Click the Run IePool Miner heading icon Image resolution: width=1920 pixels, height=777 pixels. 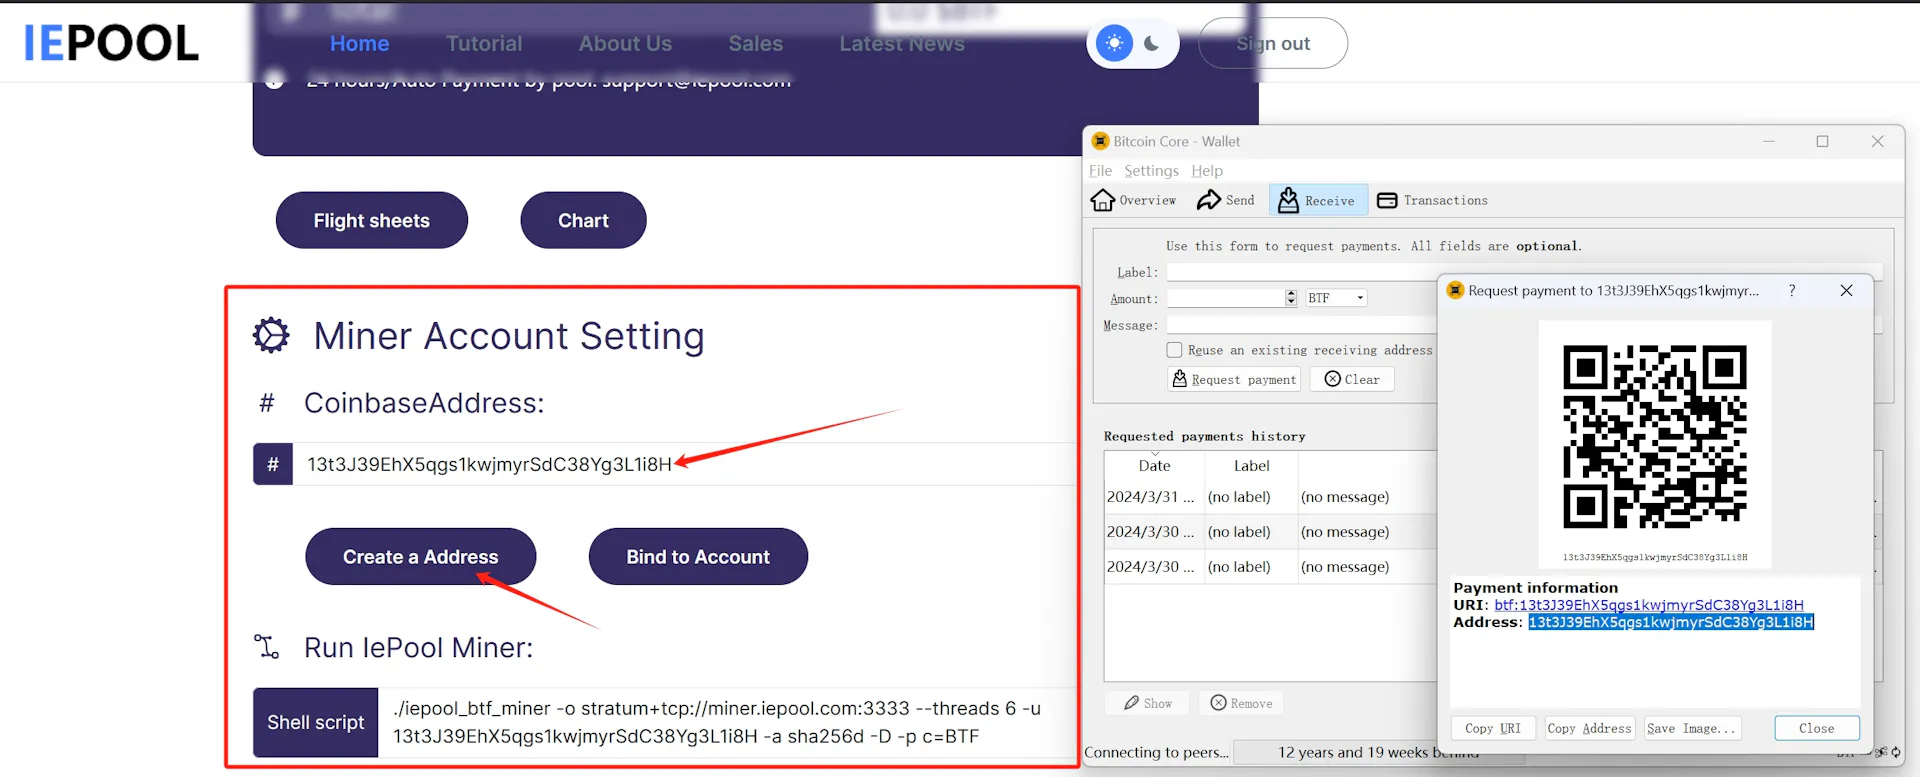[267, 647]
